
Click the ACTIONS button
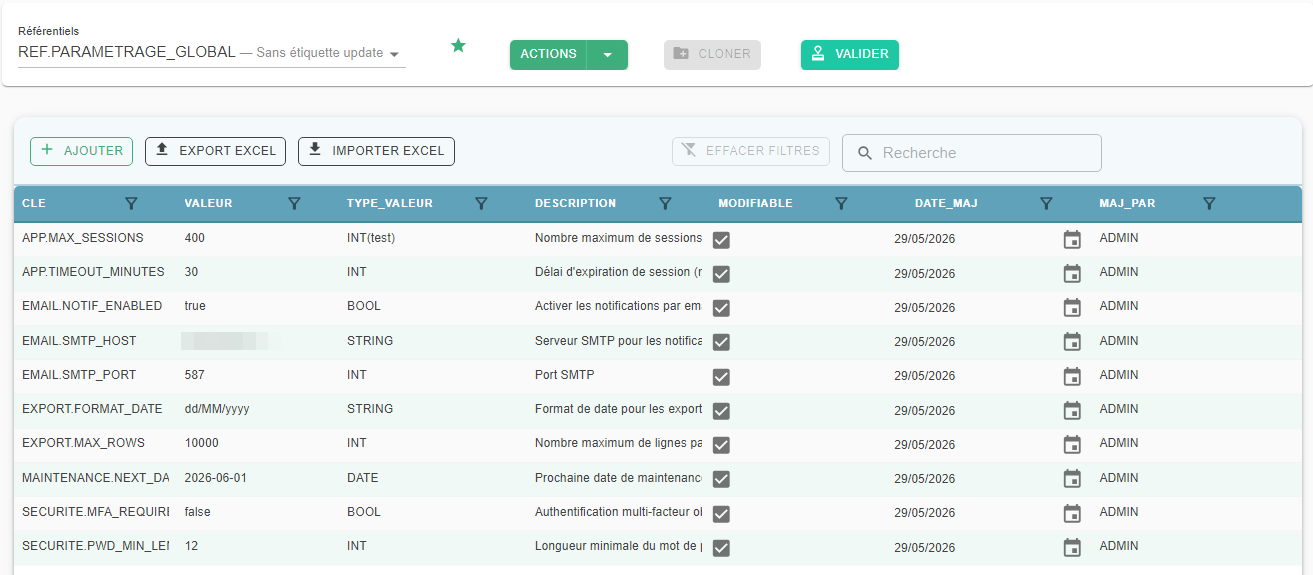point(548,55)
